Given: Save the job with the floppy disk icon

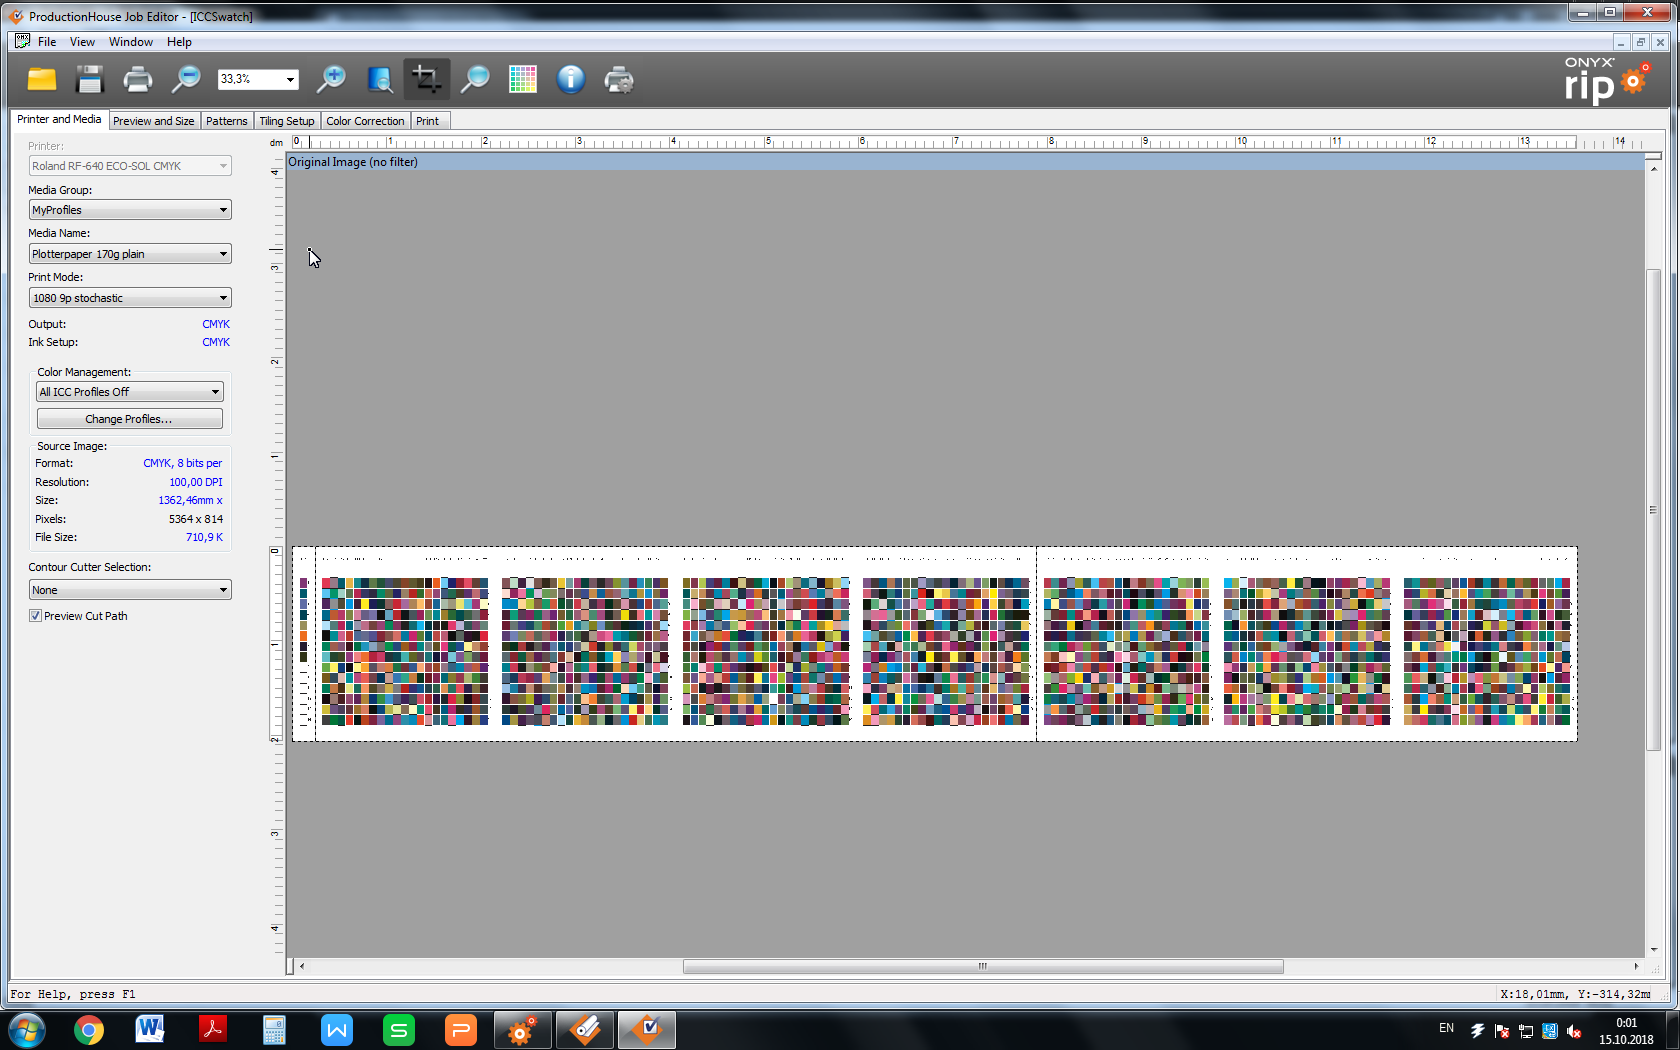Looking at the screenshot, I should tap(90, 79).
